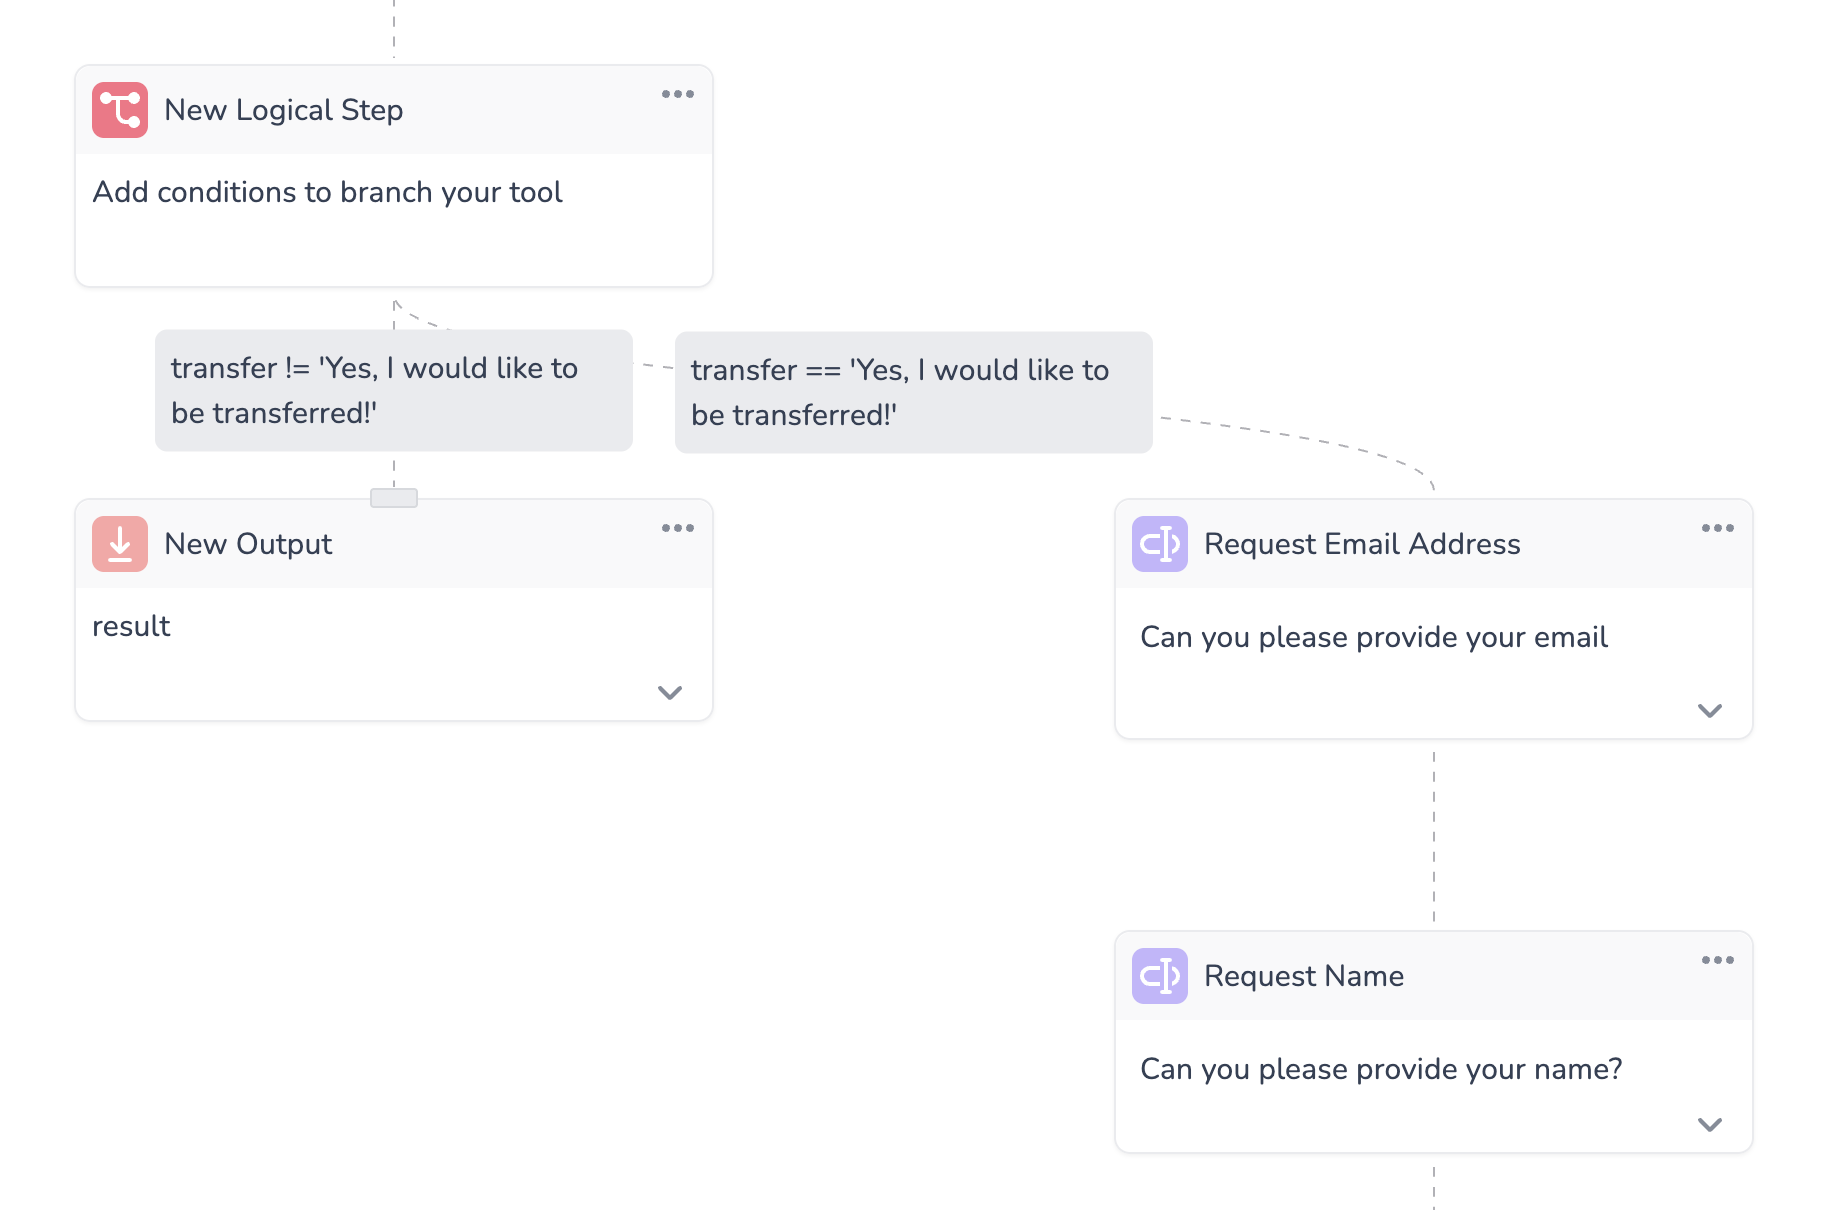The image size is (1838, 1210).
Task: Expand the Request Email Address card chevron
Action: [x=1710, y=710]
